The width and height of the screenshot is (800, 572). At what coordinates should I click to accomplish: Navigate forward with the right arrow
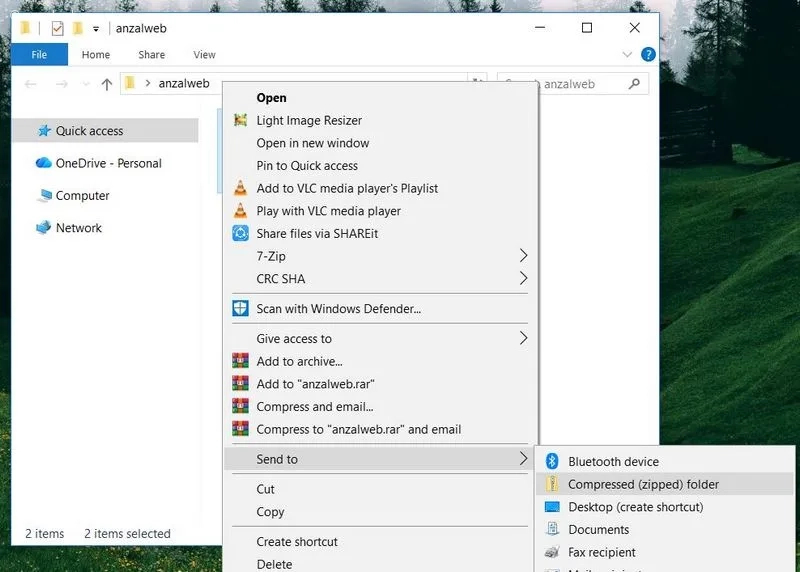click(x=62, y=84)
